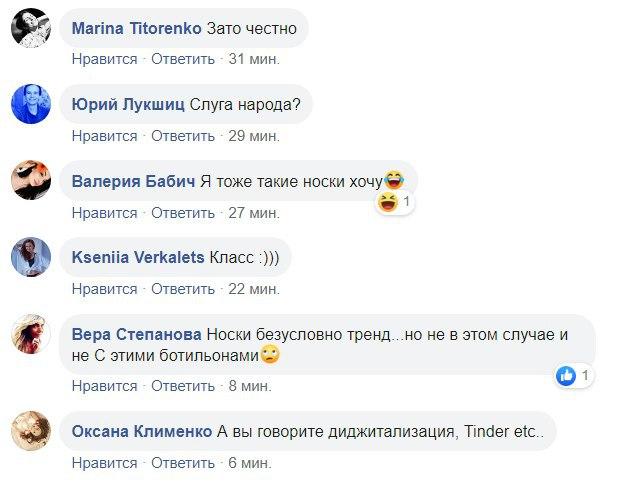Like Marina Titorenko's comment via Нравится
The width and height of the screenshot is (632, 484).
(104, 59)
